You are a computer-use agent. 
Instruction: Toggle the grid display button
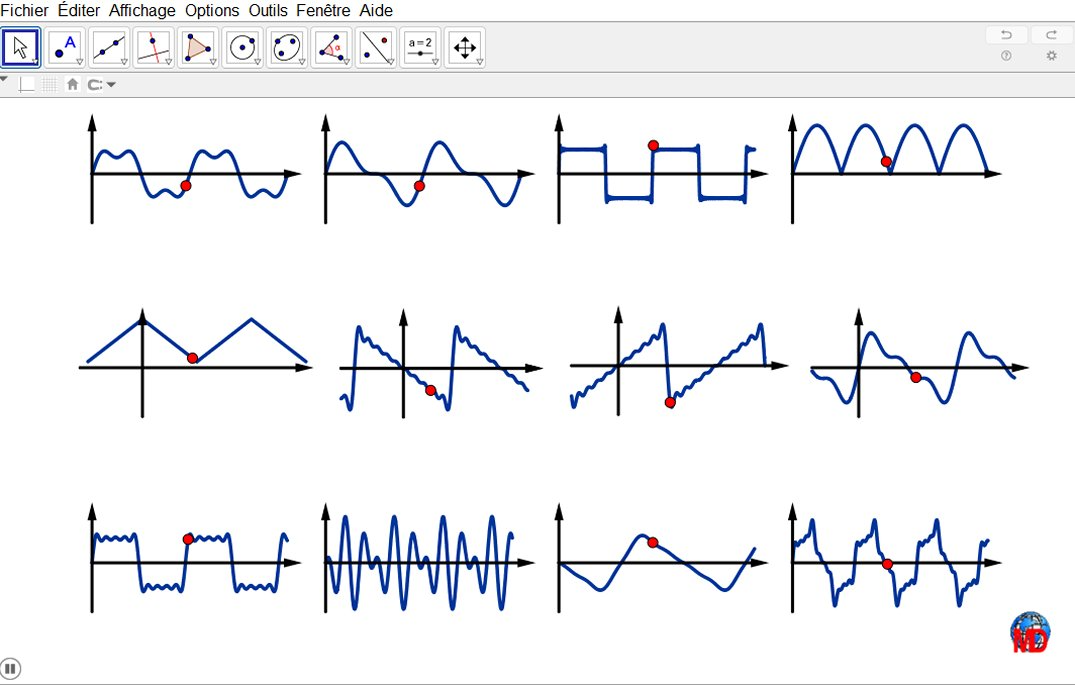pos(50,85)
